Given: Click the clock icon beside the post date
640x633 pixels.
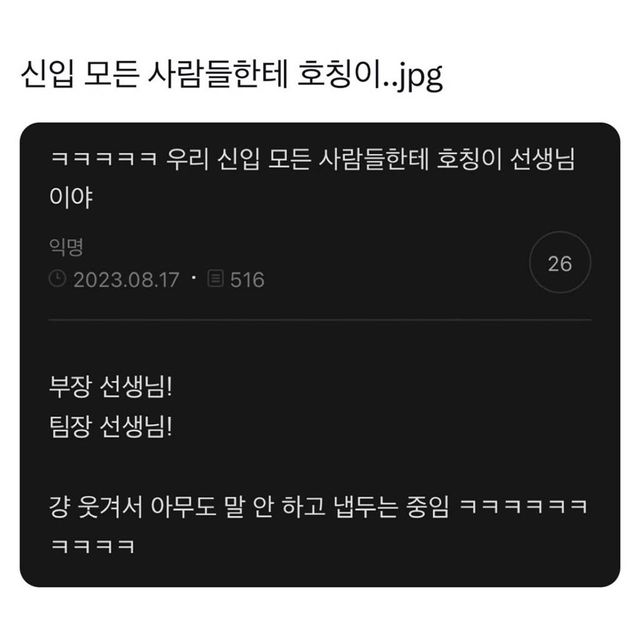Looking at the screenshot, I should [x=57, y=279].
